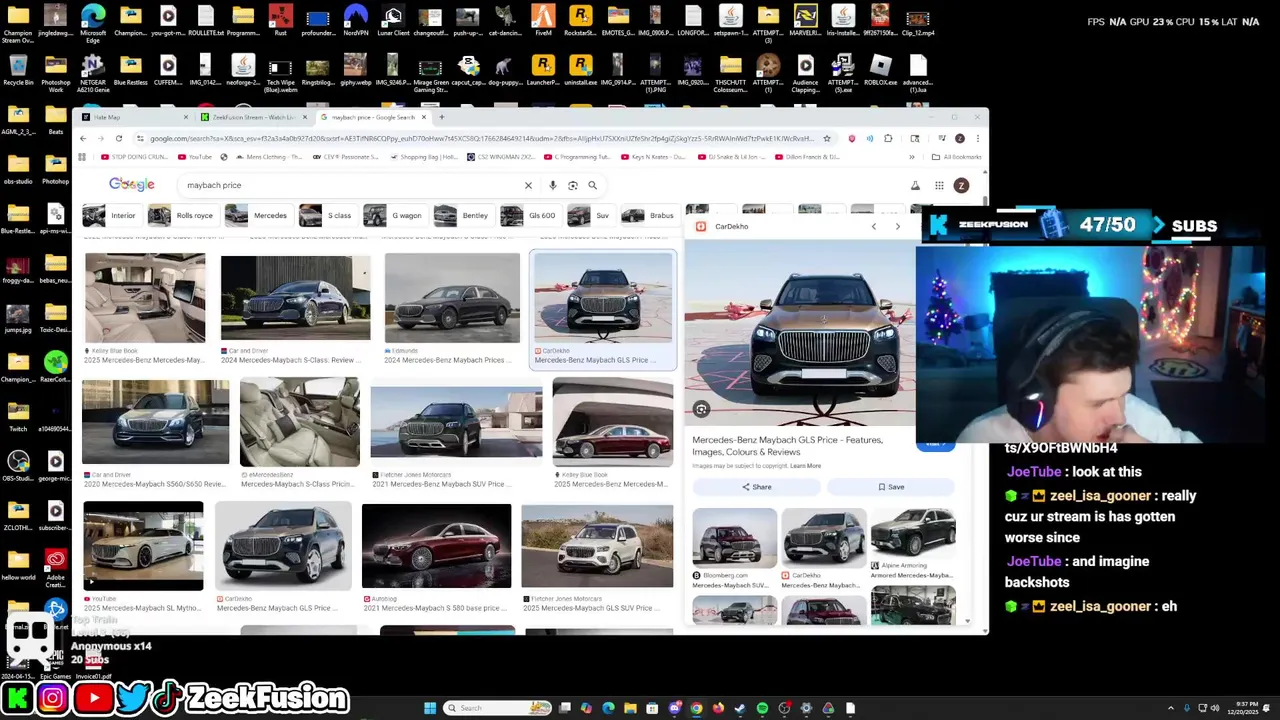
Task: Filter images by S class chip
Action: [327, 215]
